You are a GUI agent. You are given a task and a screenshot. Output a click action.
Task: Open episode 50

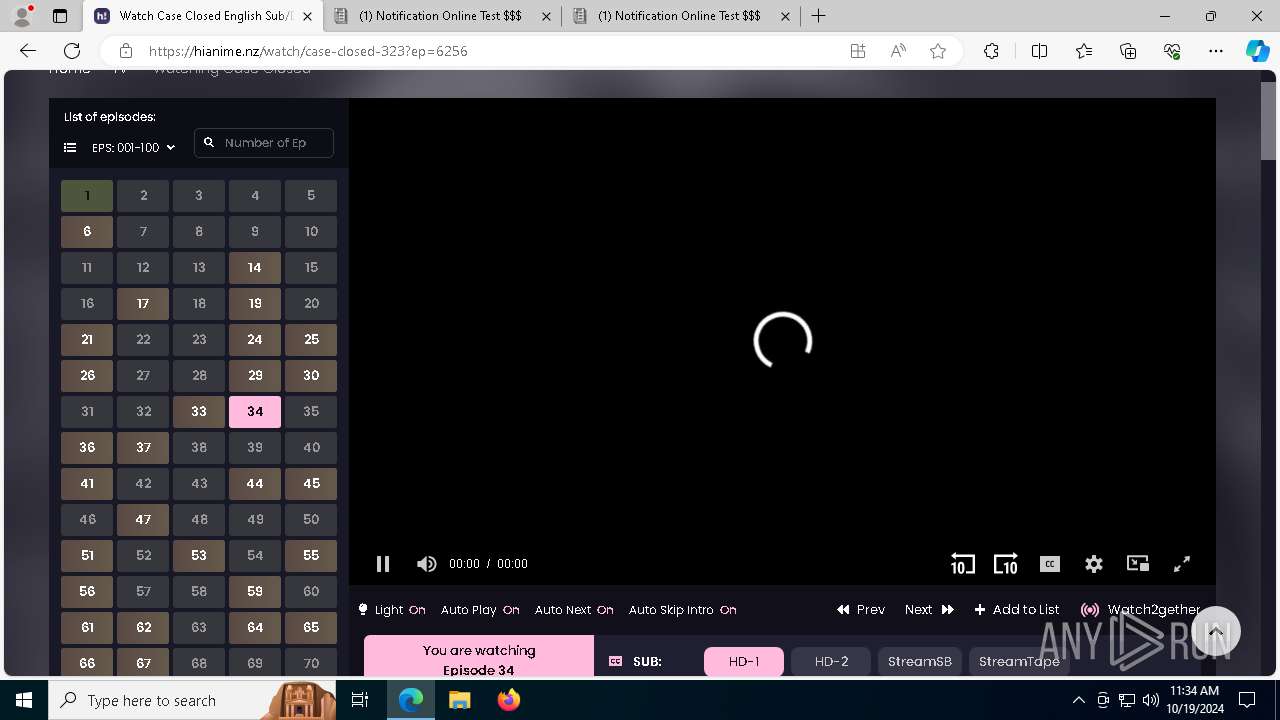311,520
